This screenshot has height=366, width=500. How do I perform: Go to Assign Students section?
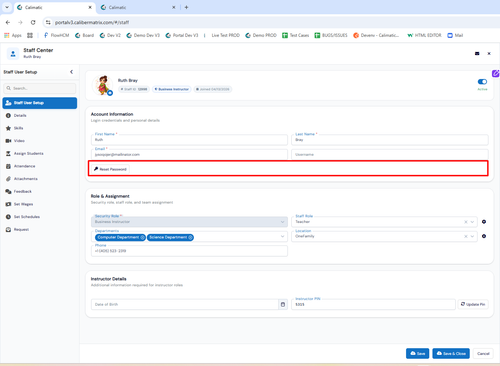pyautogui.click(x=40, y=153)
